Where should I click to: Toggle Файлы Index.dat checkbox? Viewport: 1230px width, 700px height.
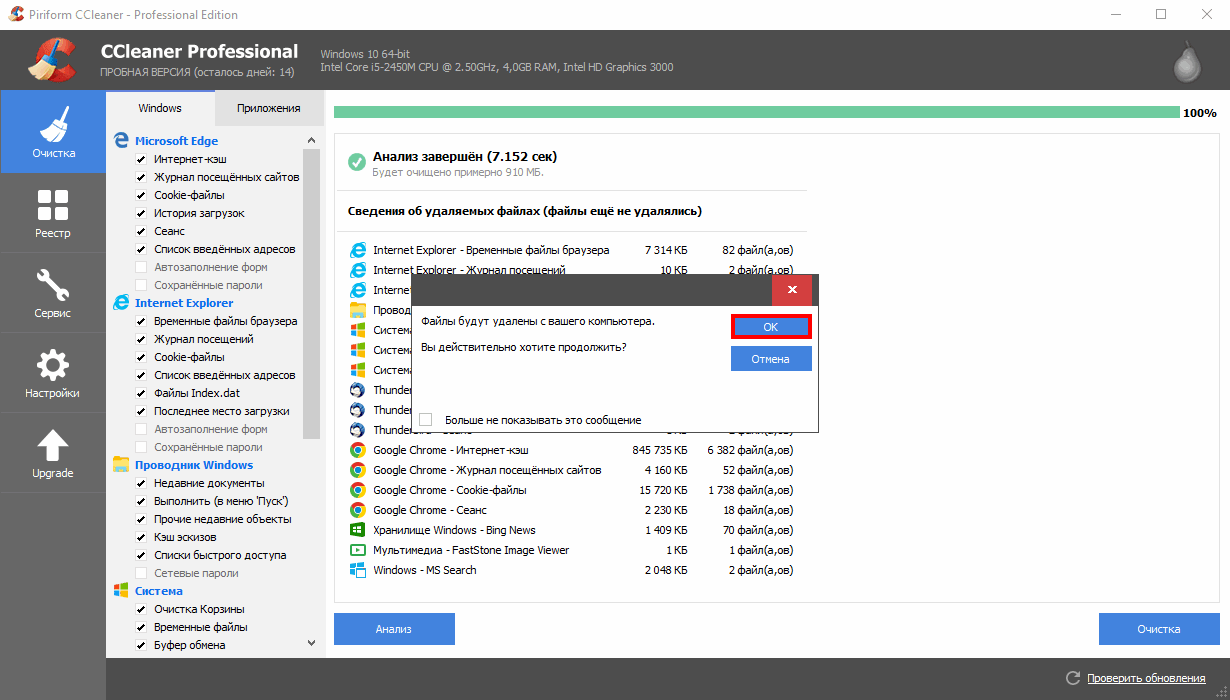click(x=141, y=393)
